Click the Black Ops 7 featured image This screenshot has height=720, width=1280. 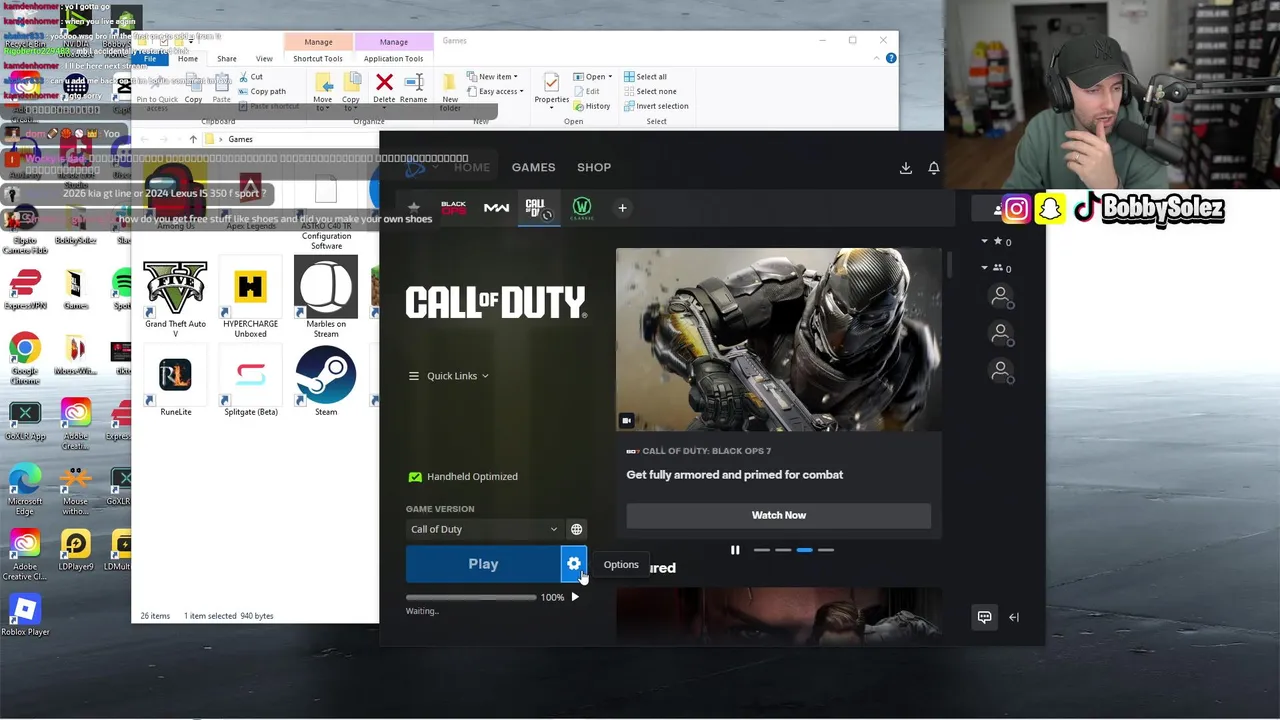(778, 340)
